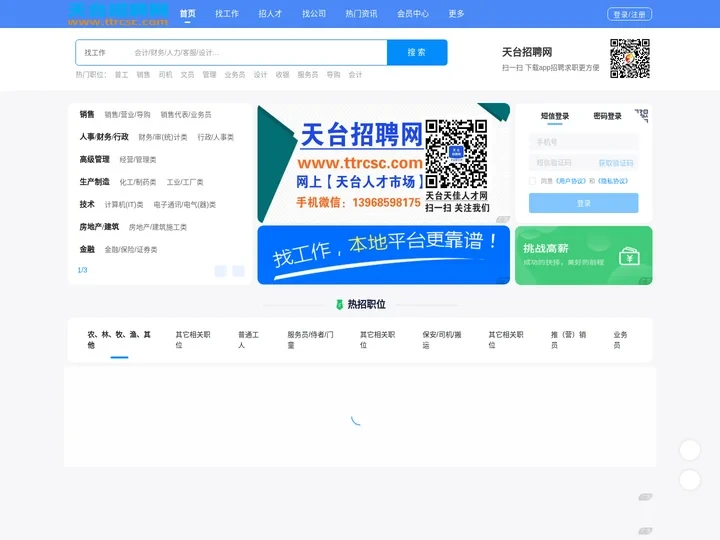Switch to 短信登录 tab

click(x=555, y=116)
